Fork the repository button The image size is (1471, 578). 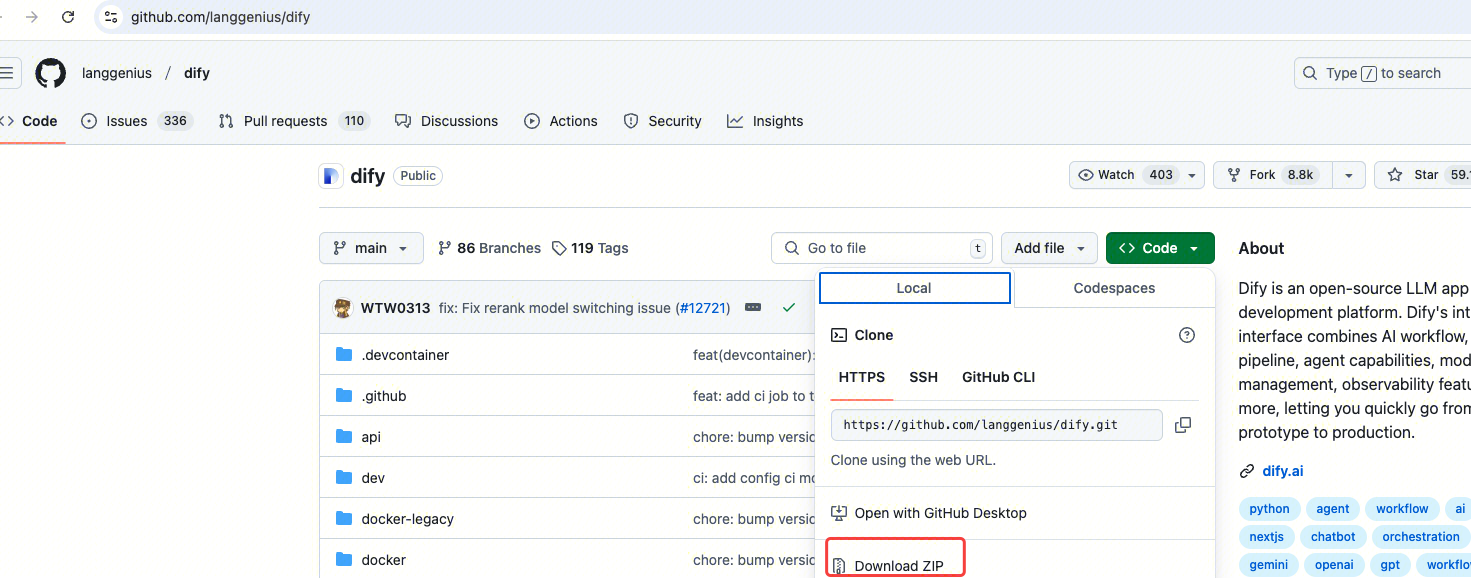click(1273, 175)
